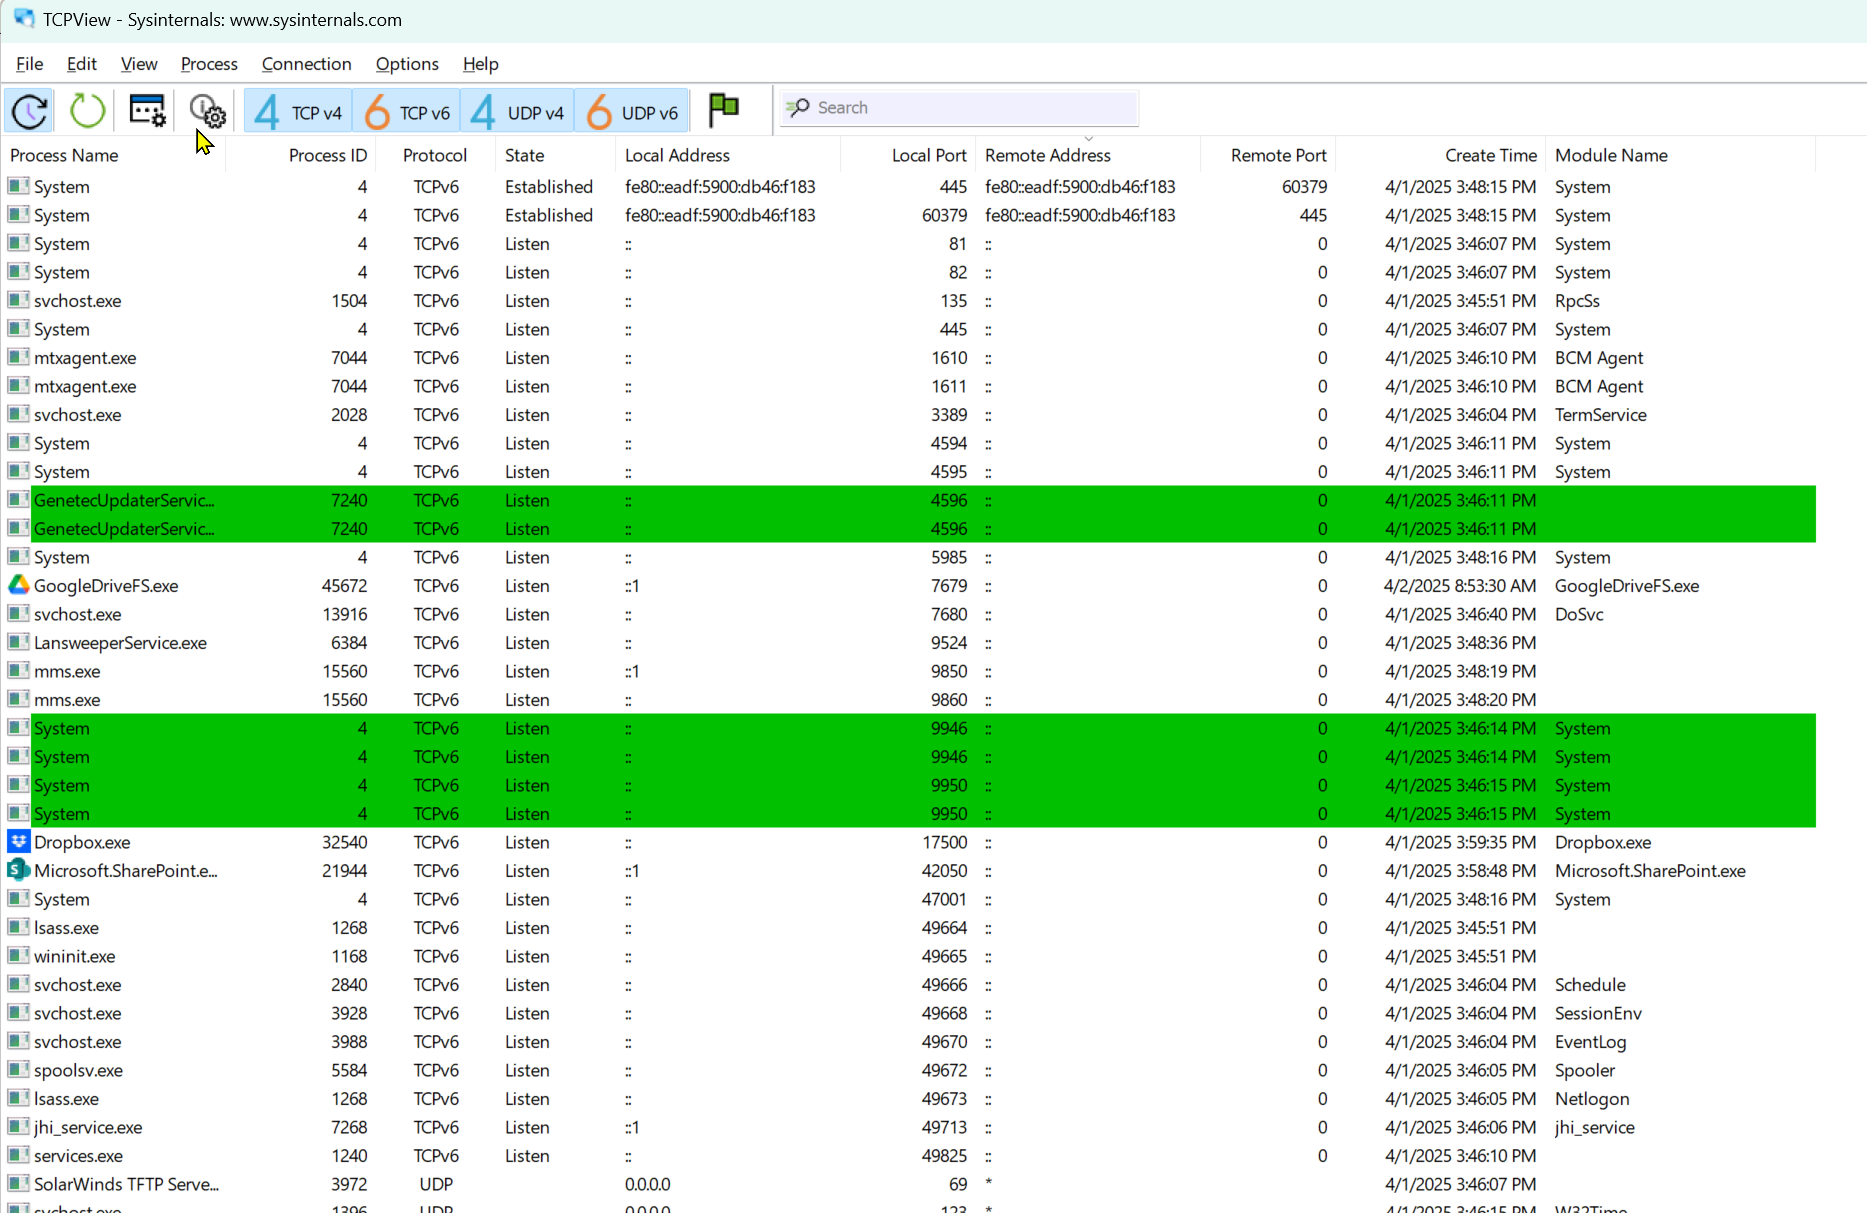Open the Options menu
This screenshot has width=1867, height=1213.
point(407,63)
